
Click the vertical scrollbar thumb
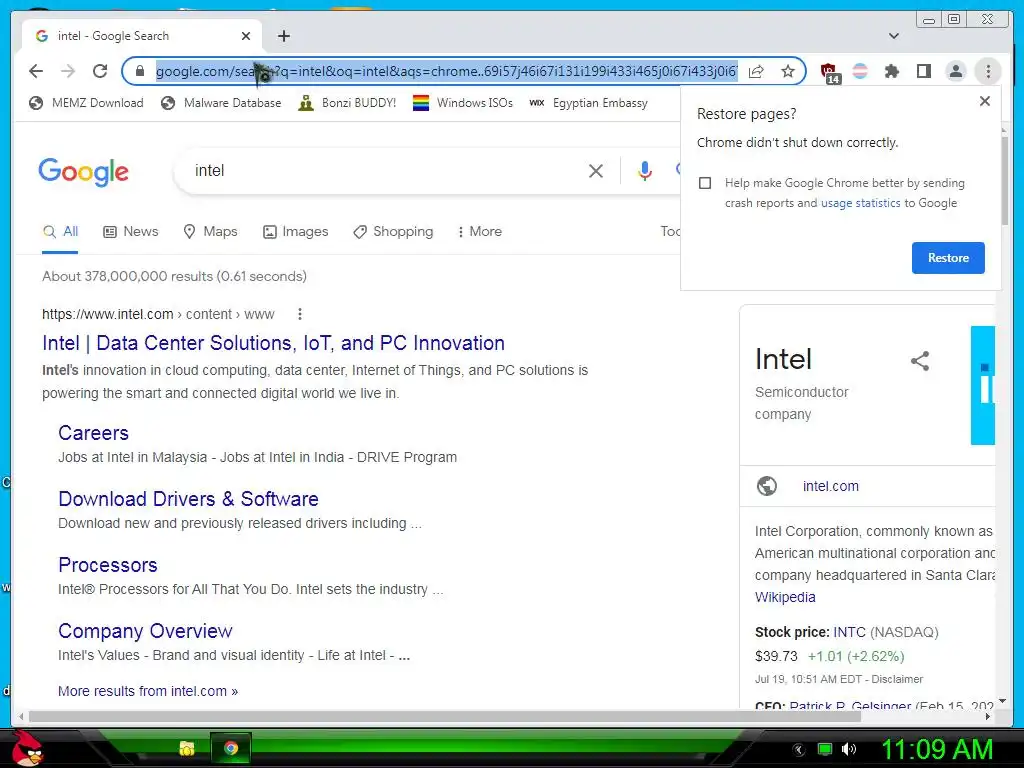(x=1004, y=180)
